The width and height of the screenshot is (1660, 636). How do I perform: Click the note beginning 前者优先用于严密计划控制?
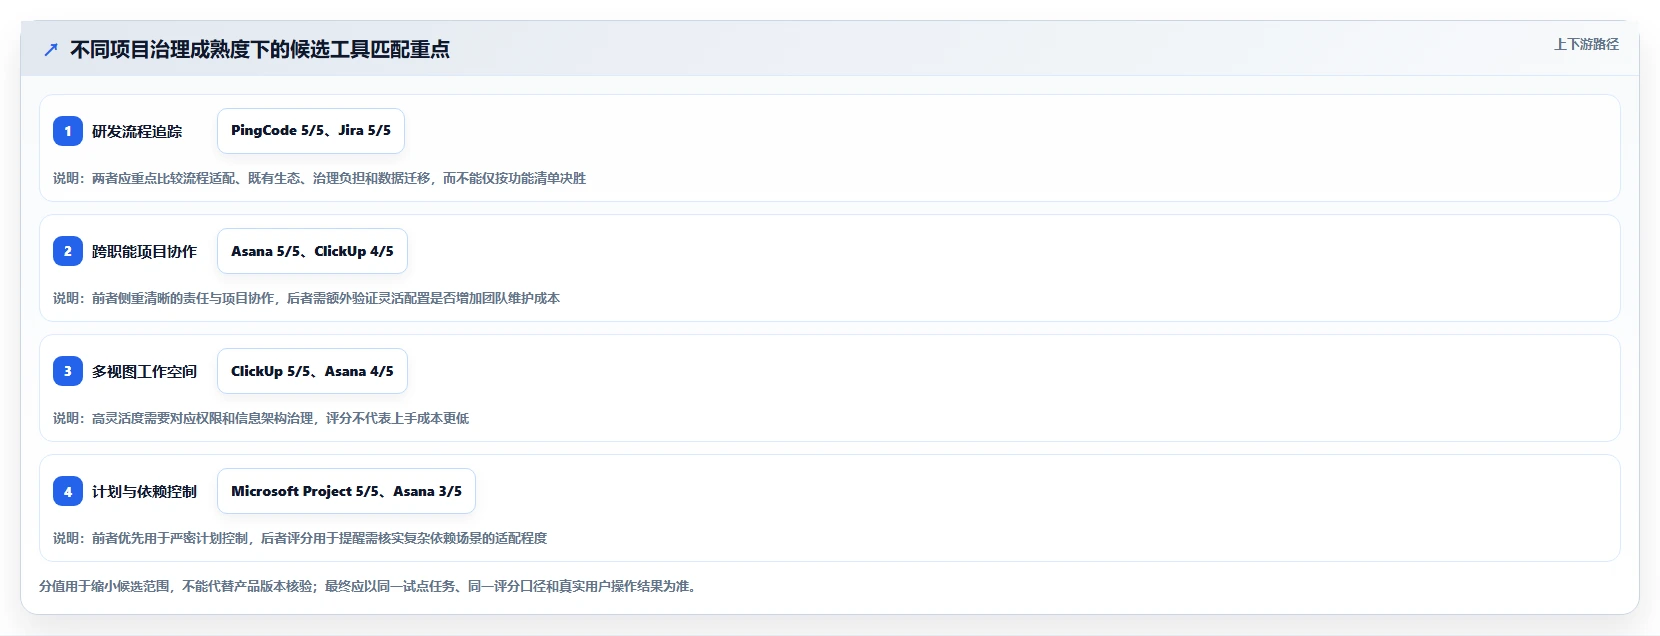point(300,538)
